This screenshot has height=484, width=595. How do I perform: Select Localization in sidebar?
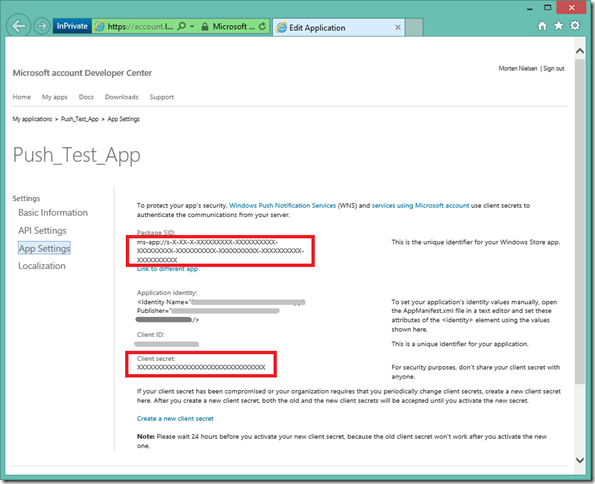click(x=42, y=266)
